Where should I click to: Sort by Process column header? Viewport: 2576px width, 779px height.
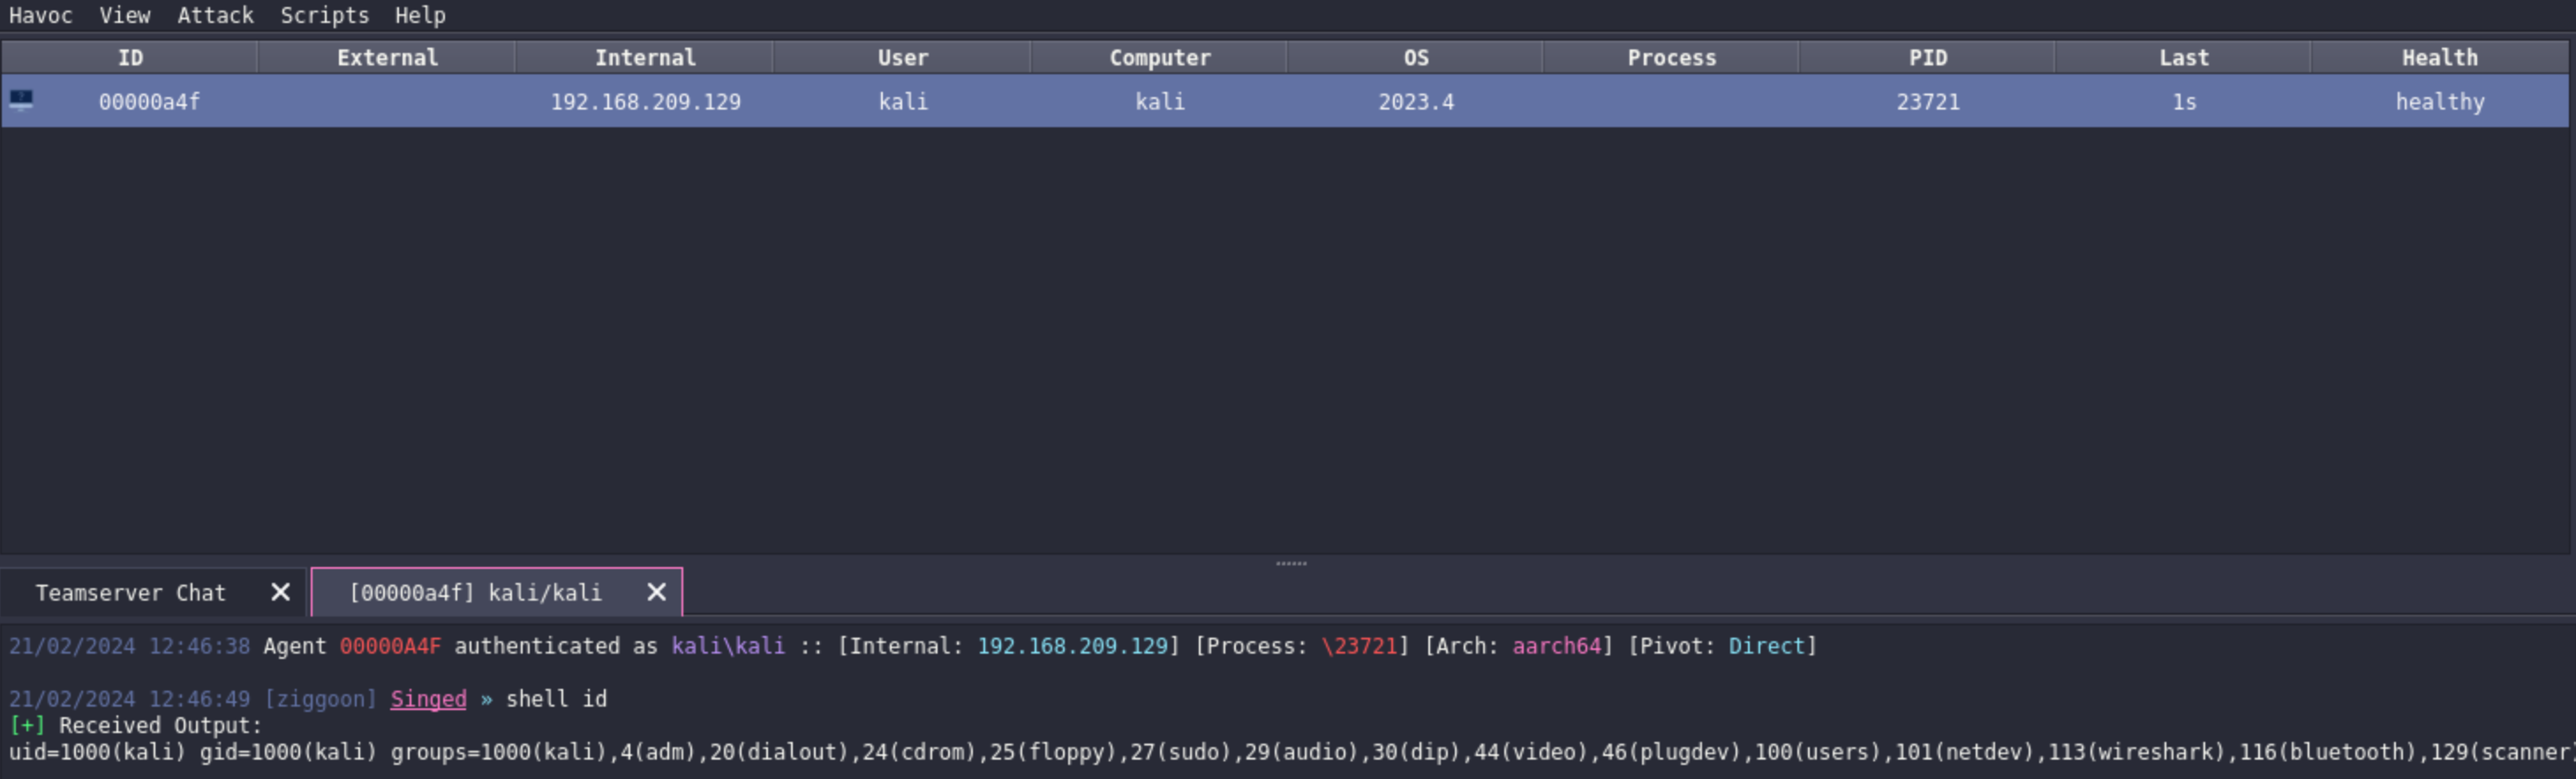(1672, 58)
